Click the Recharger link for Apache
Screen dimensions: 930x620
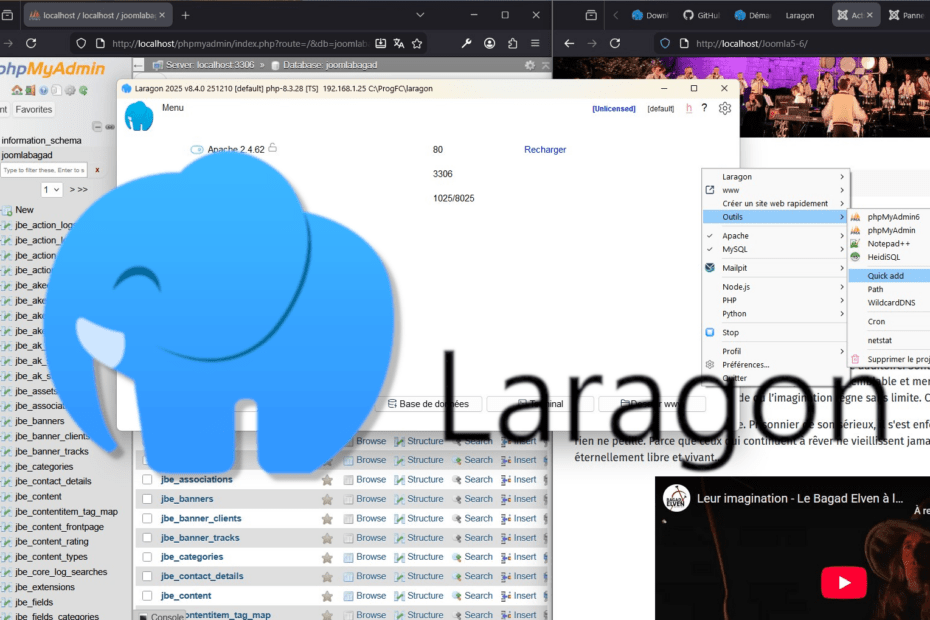[545, 150]
